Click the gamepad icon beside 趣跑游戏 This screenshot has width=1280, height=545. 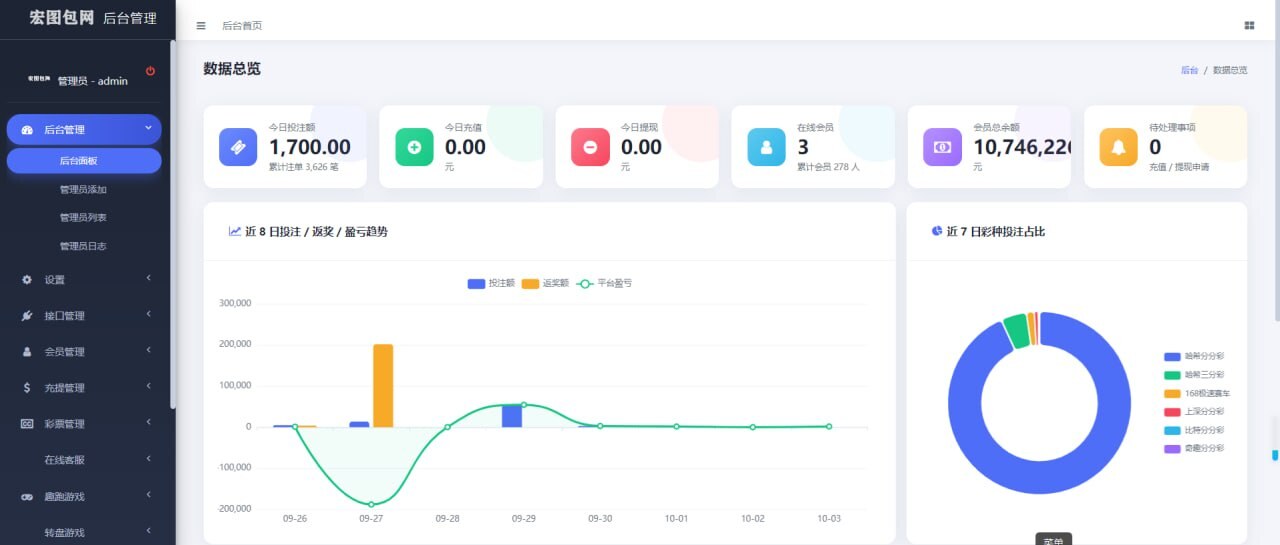click(27, 497)
